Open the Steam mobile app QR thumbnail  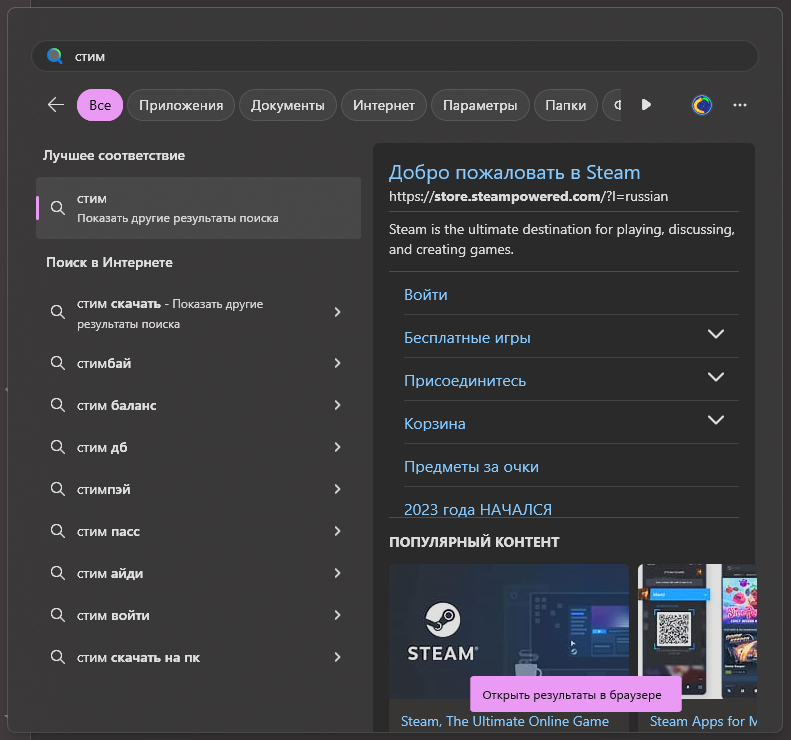point(697,632)
